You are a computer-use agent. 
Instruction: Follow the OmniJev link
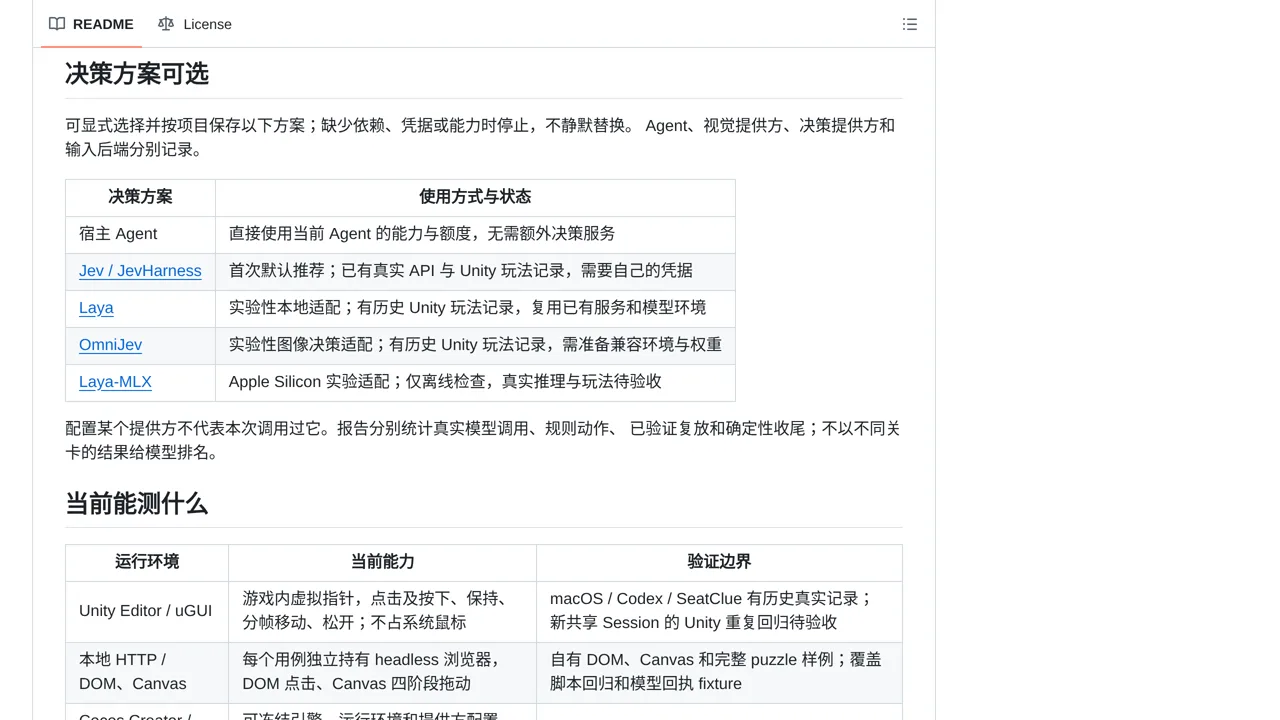coord(110,345)
